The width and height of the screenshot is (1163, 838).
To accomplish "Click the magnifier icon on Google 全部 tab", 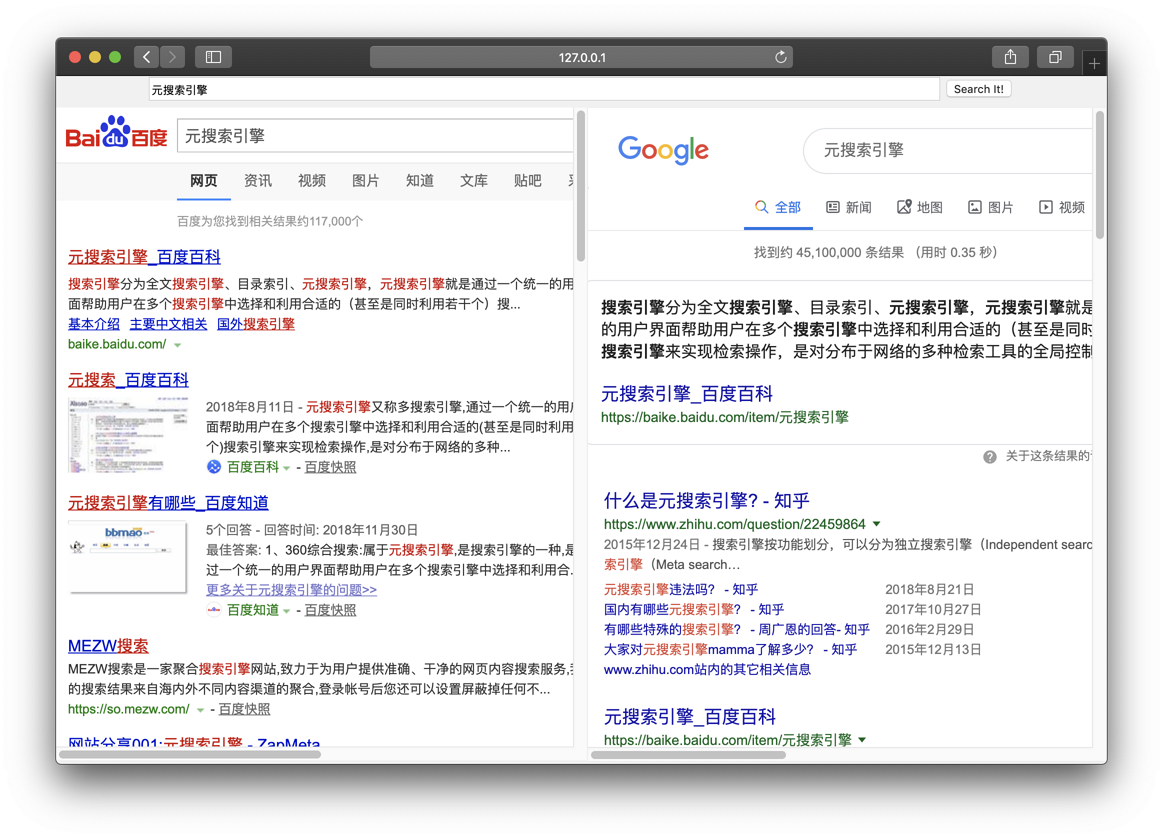I will point(761,207).
